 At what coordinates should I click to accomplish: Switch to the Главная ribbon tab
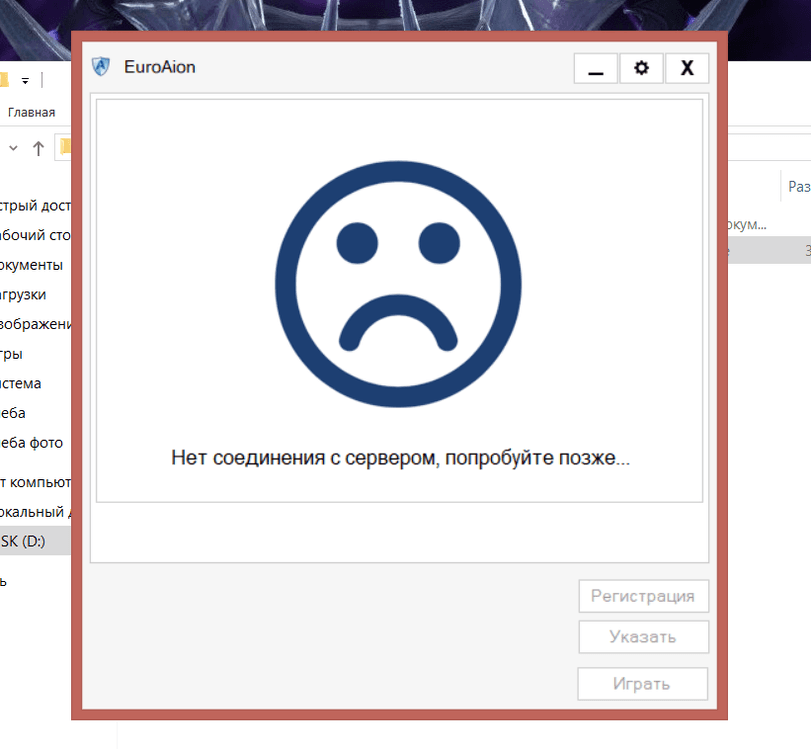click(31, 113)
